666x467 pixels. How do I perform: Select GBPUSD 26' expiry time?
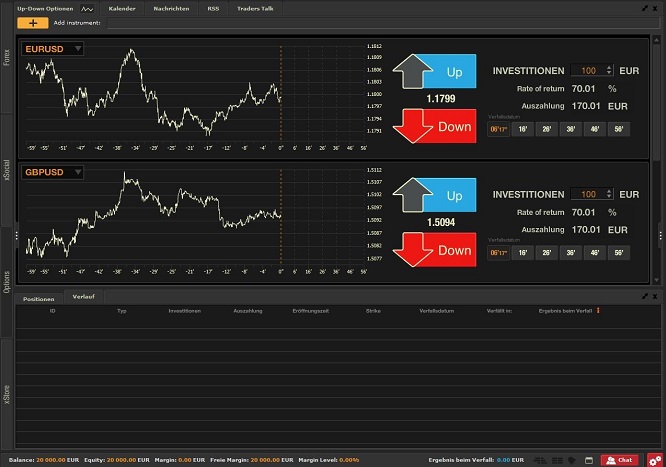pos(547,253)
